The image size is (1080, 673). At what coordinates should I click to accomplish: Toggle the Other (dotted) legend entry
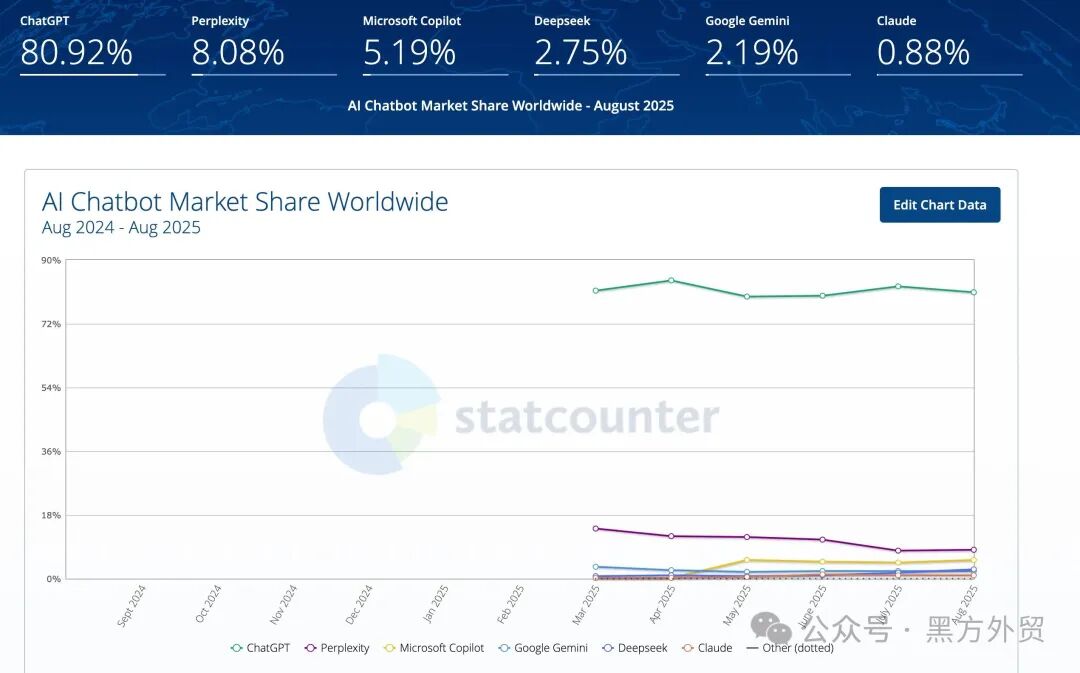tap(788, 648)
